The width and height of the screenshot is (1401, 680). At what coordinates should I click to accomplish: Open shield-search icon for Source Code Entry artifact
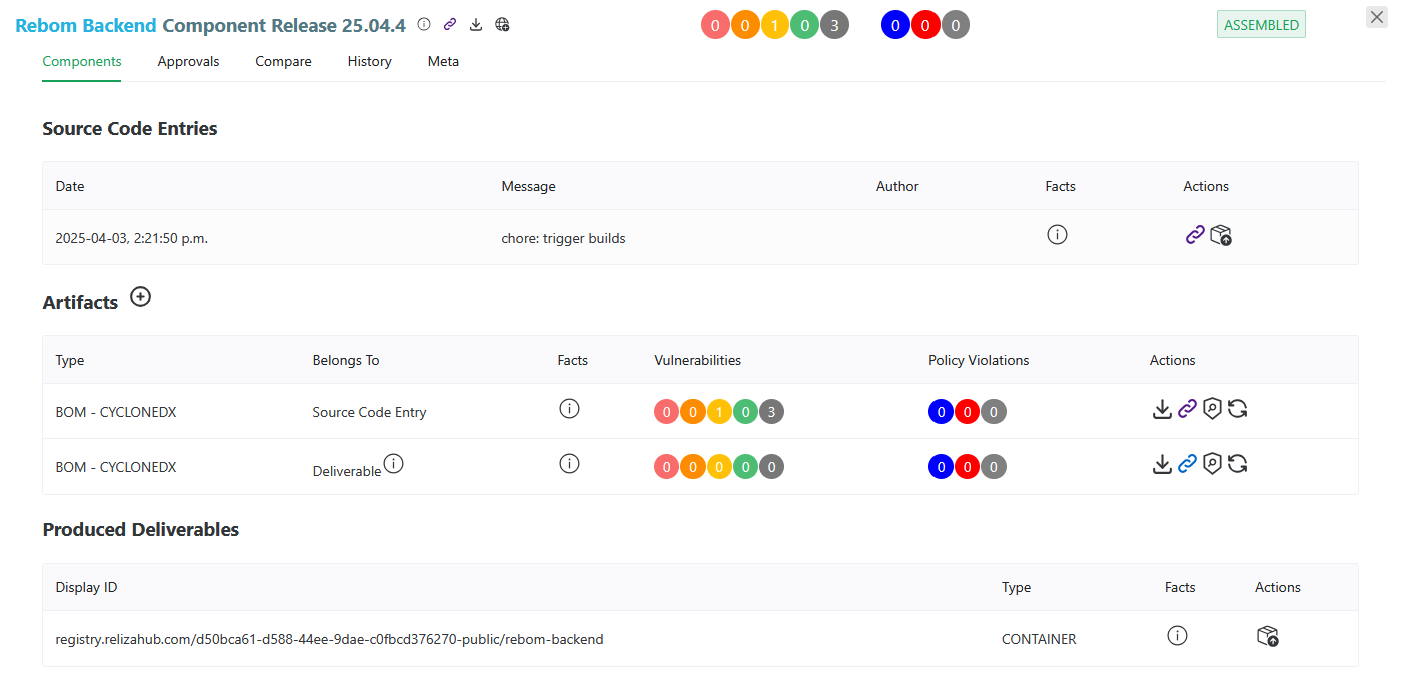click(1212, 408)
